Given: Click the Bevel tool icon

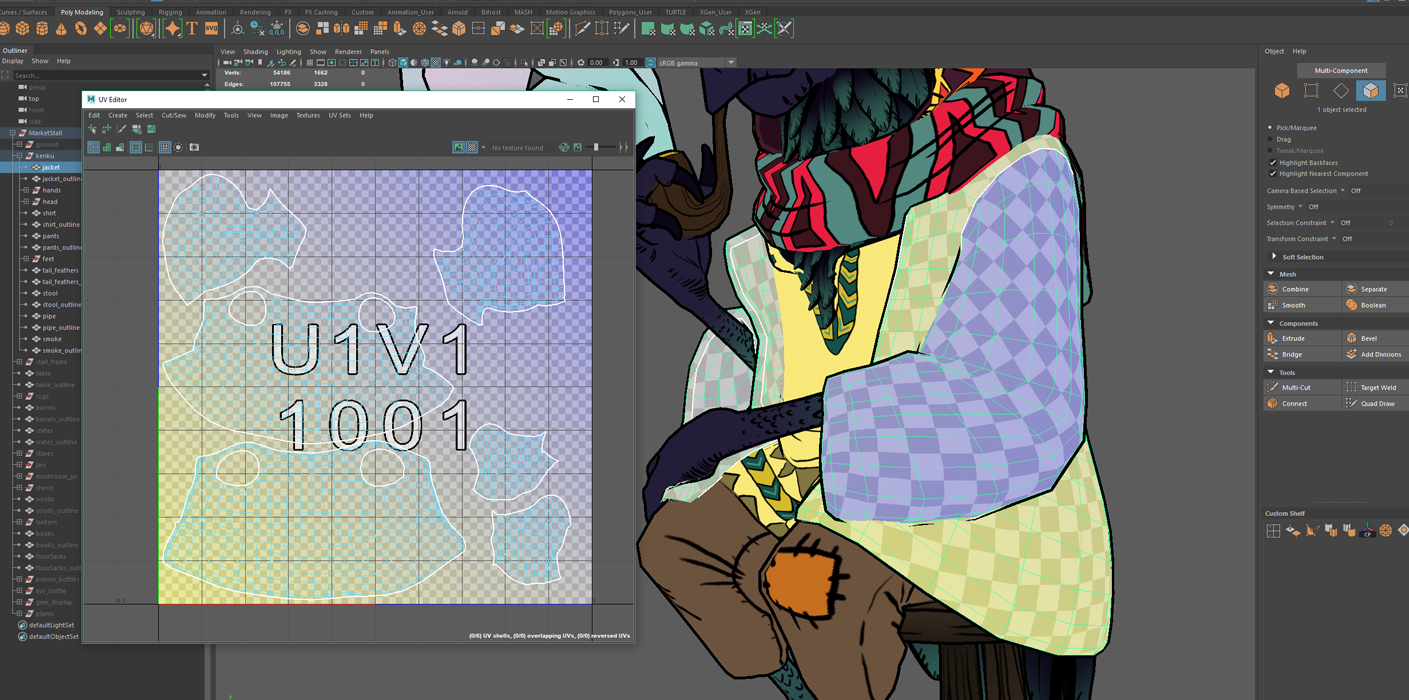Looking at the screenshot, I should click(x=1351, y=338).
